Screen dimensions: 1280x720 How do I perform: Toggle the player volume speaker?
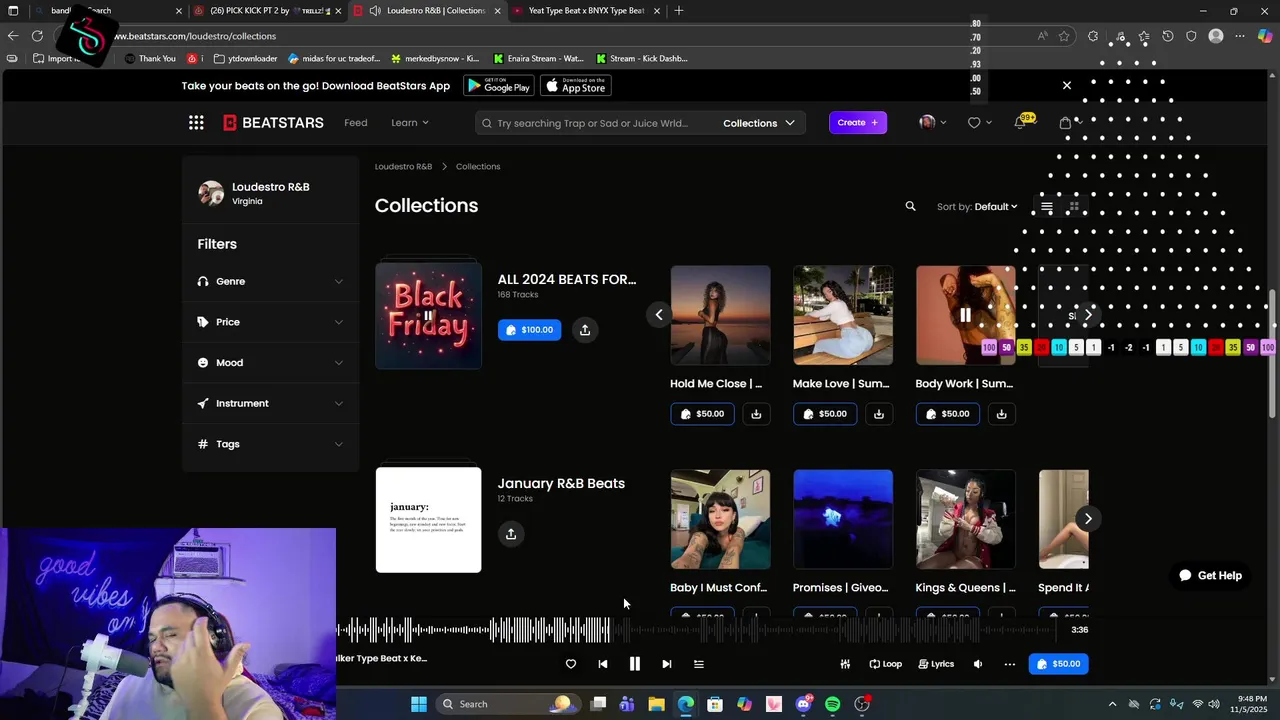pos(978,664)
